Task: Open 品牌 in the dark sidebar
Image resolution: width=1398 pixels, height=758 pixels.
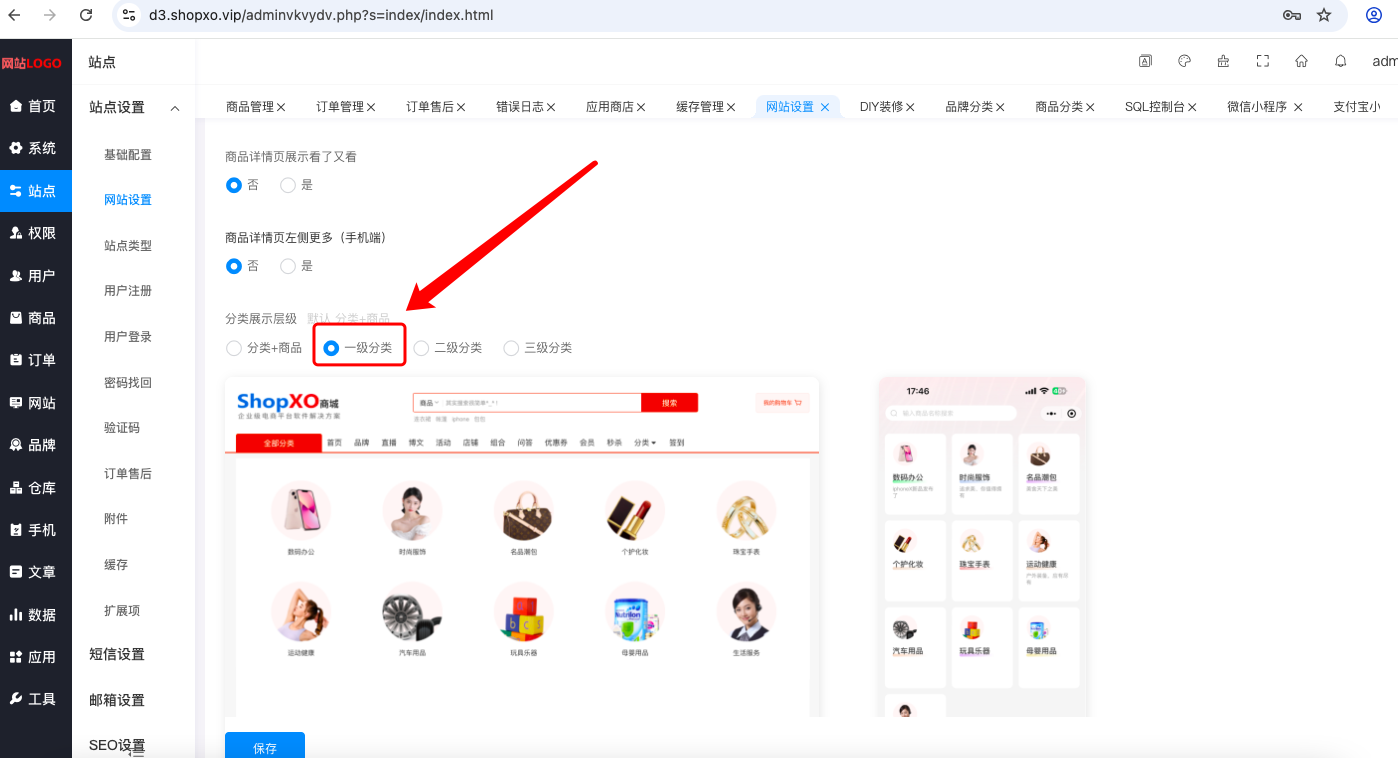Action: (x=36, y=445)
